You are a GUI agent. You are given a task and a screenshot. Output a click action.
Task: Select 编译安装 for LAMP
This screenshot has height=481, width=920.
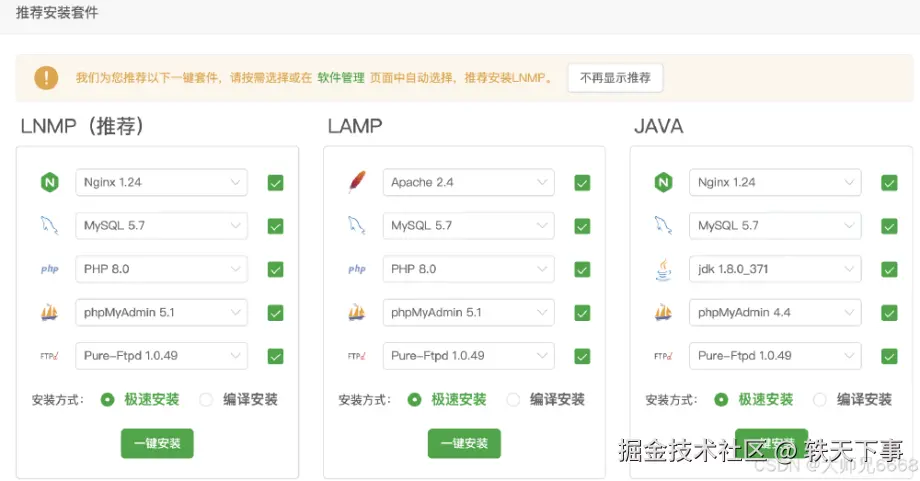click(513, 400)
